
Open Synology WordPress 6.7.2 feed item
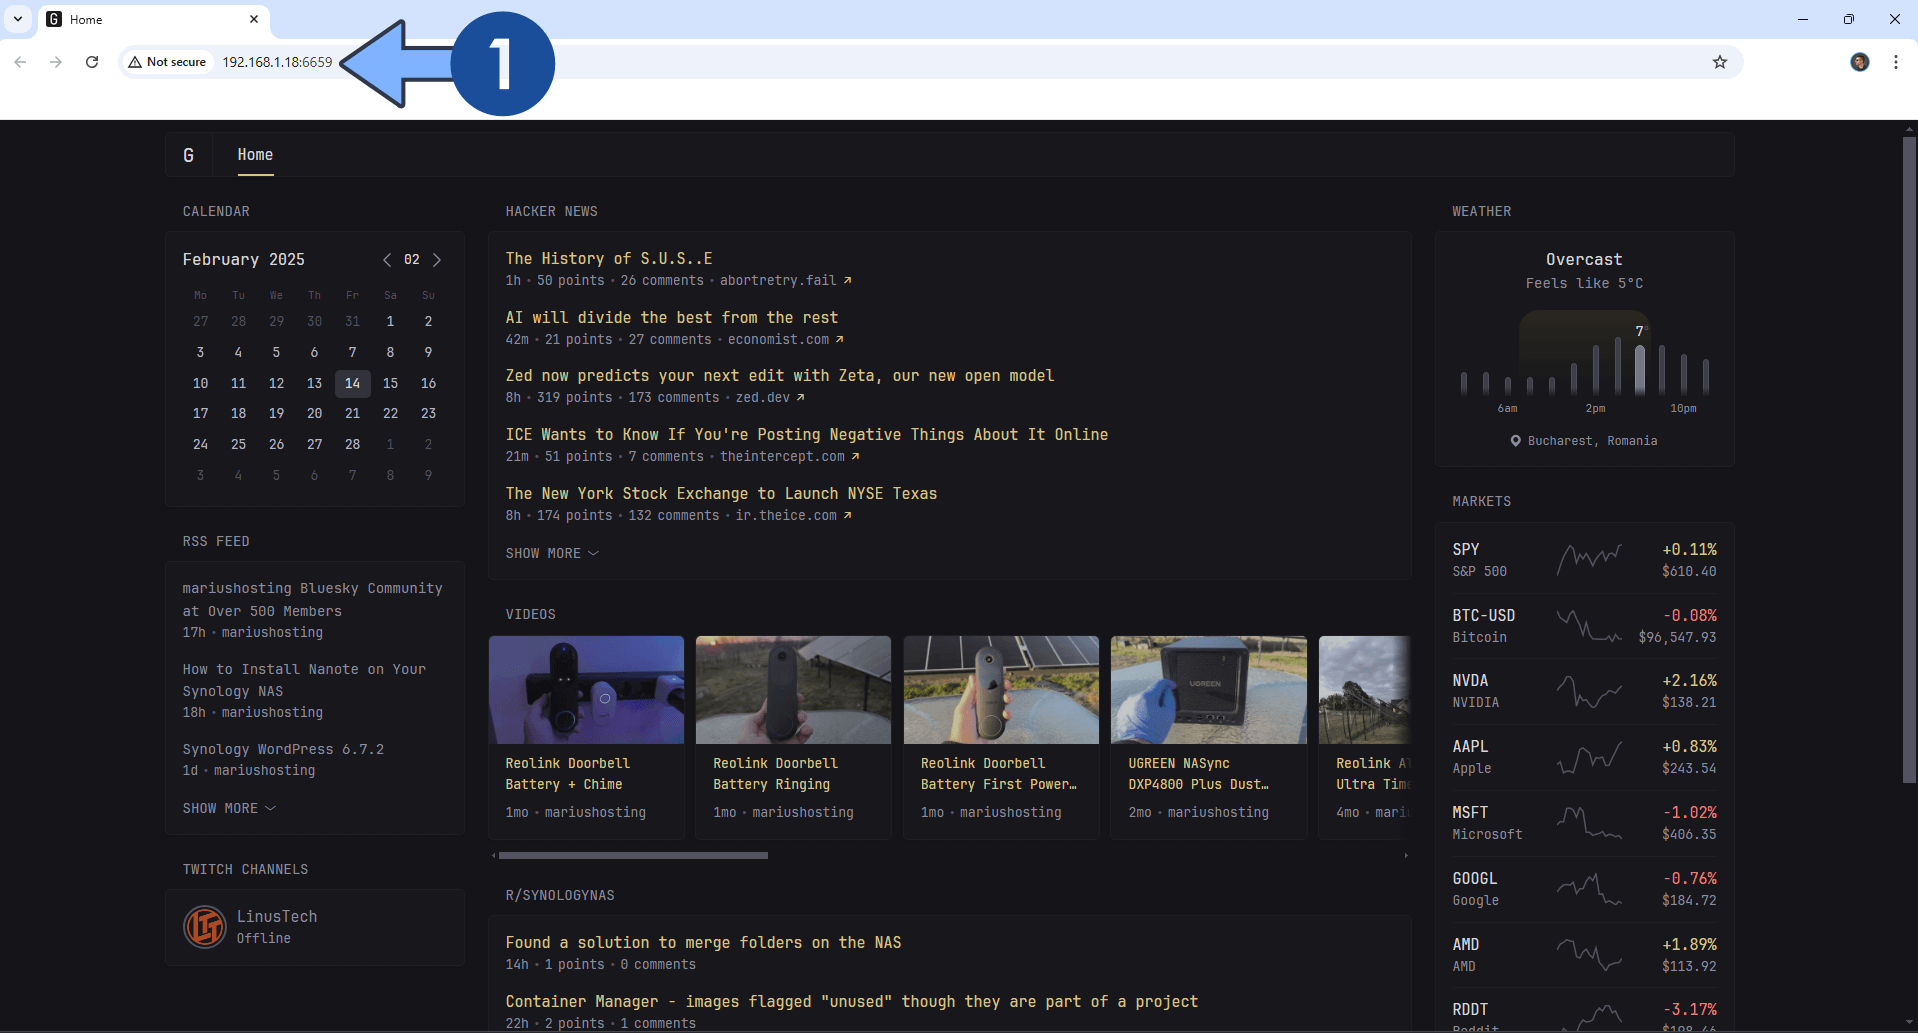click(x=283, y=749)
